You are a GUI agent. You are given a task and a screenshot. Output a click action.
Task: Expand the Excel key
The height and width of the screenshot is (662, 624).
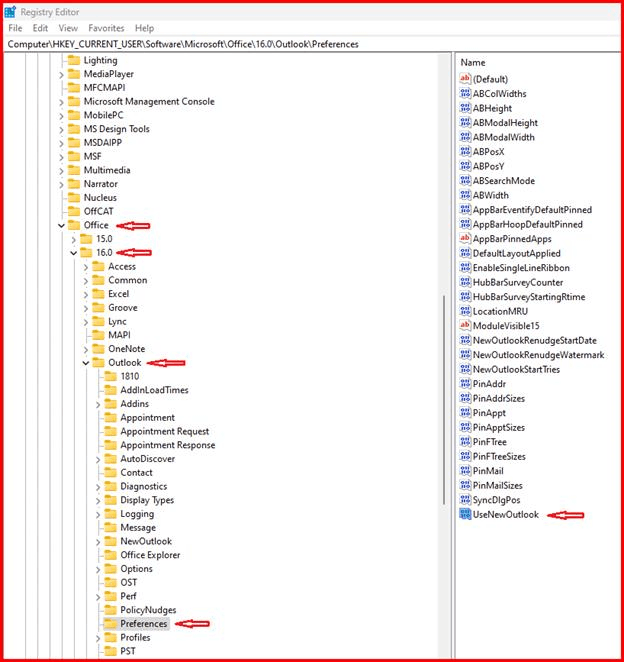click(x=86, y=294)
